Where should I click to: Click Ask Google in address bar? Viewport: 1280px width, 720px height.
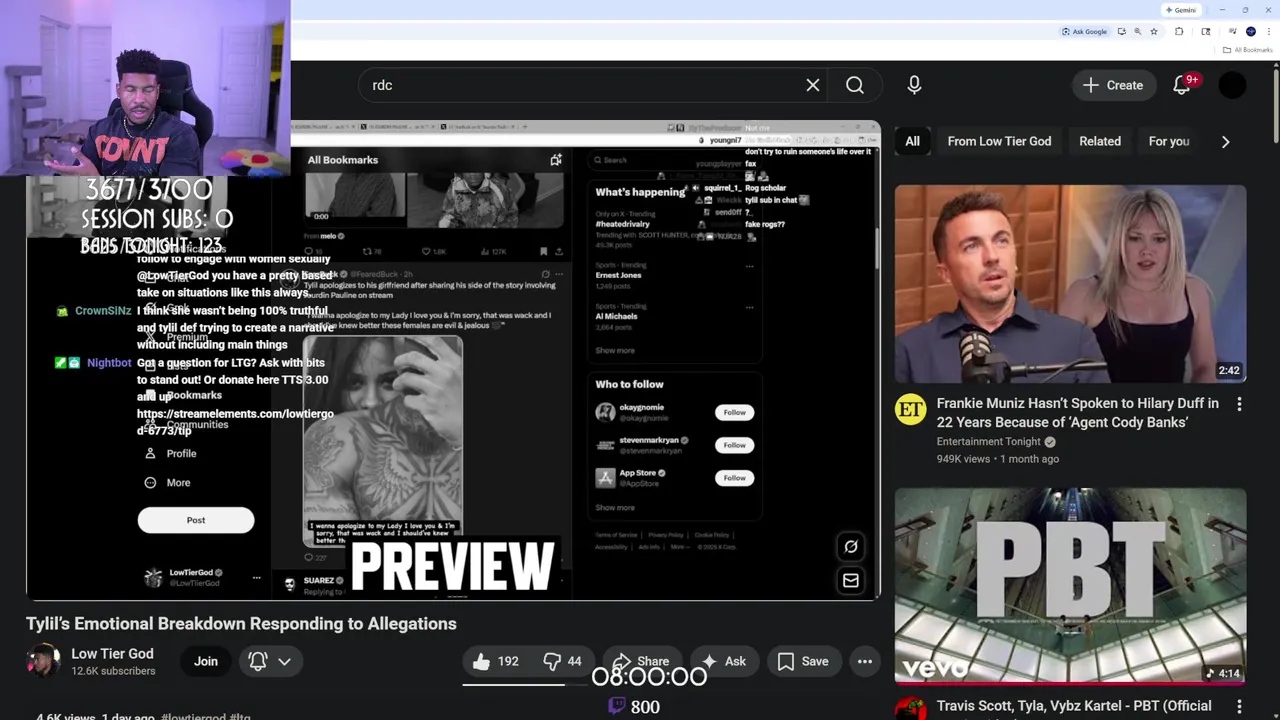[1084, 32]
